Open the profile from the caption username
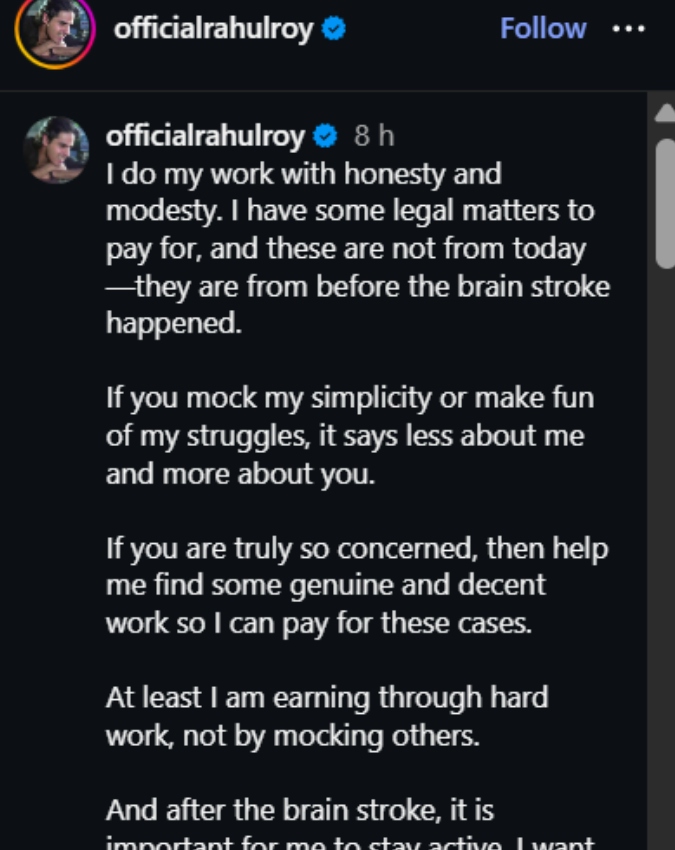The height and width of the screenshot is (850, 675). click(x=205, y=136)
